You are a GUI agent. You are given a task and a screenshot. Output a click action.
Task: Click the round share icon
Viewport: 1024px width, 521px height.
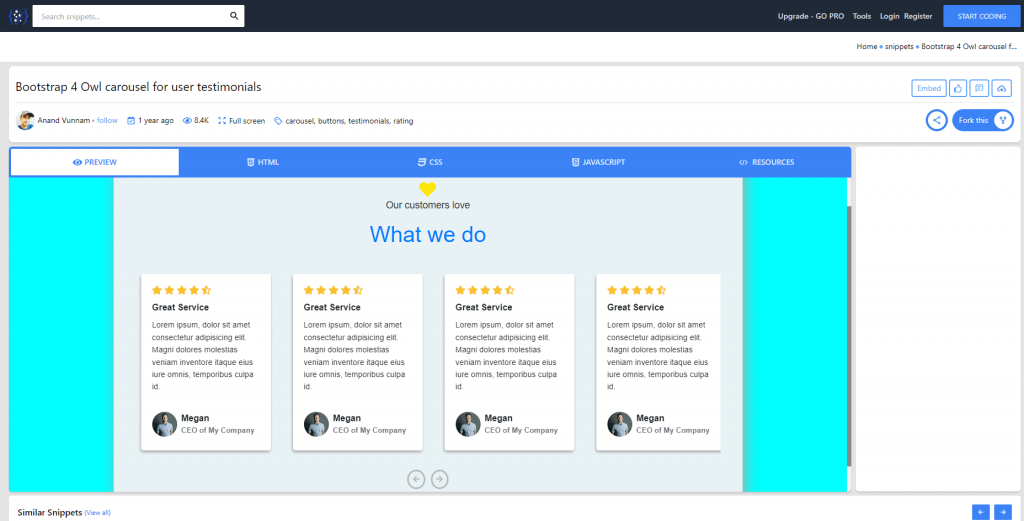coord(936,120)
